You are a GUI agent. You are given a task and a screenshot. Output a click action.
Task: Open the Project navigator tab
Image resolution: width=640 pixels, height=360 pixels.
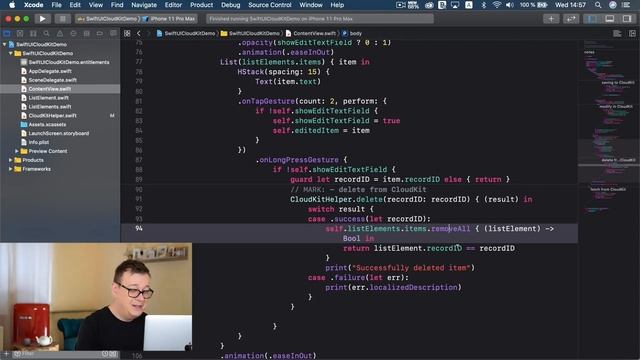point(7,33)
